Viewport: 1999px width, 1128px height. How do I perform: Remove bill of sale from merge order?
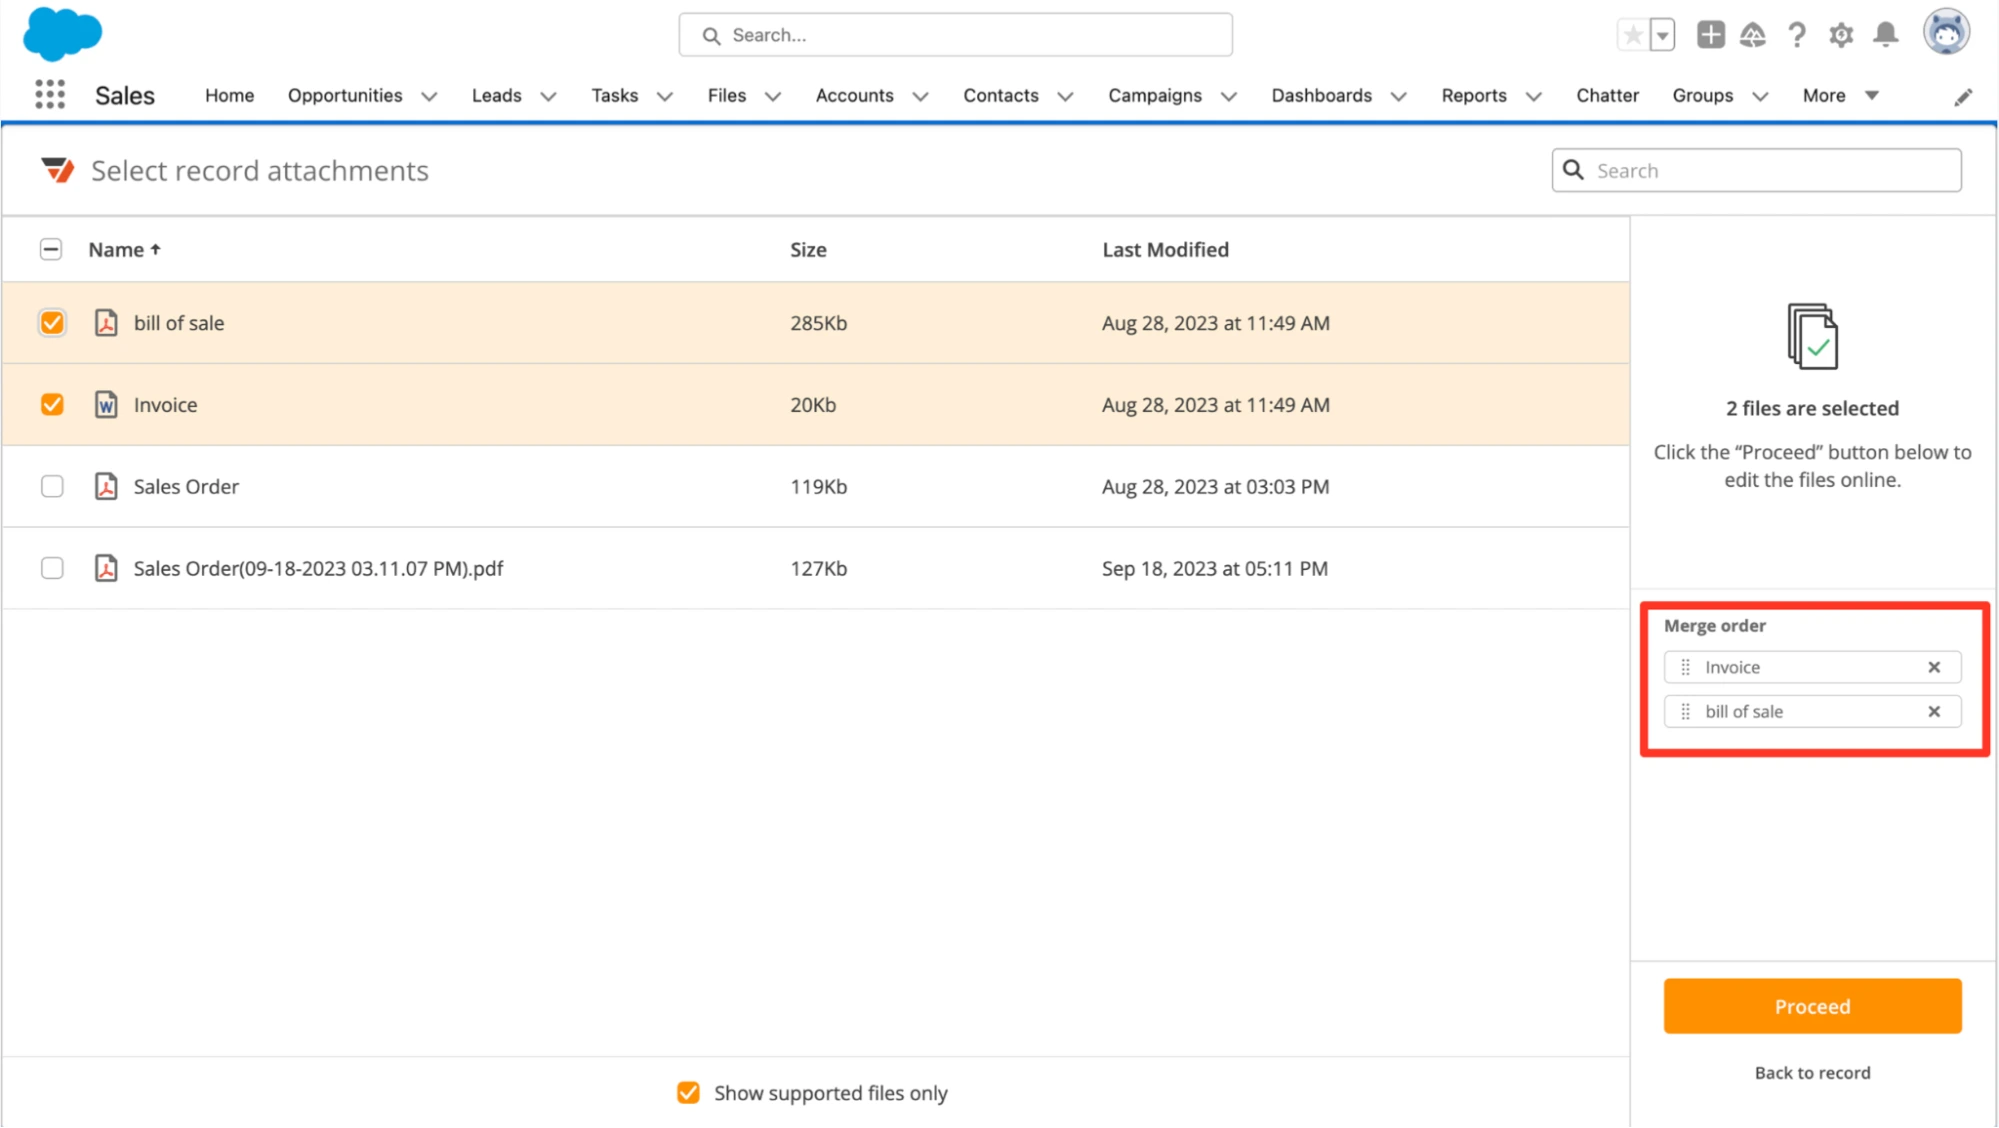[1934, 712]
